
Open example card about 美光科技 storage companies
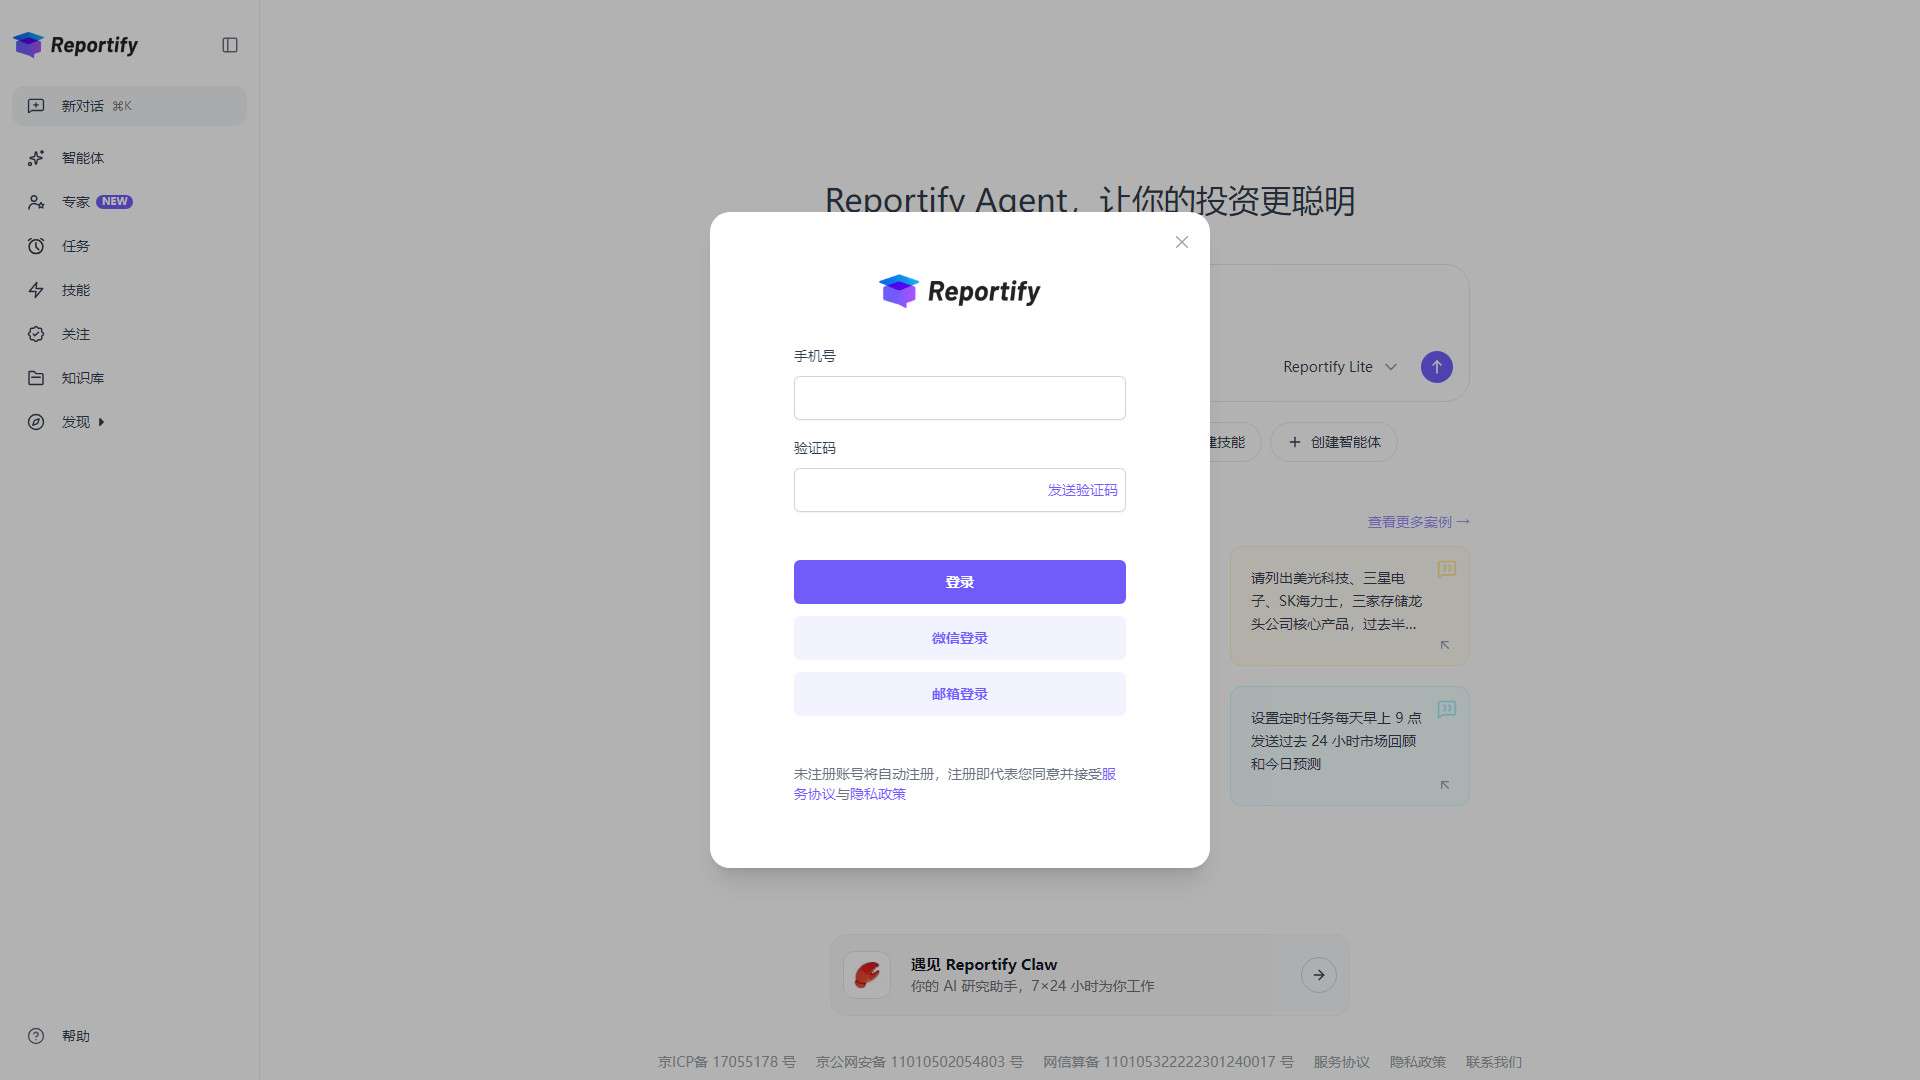[1349, 606]
